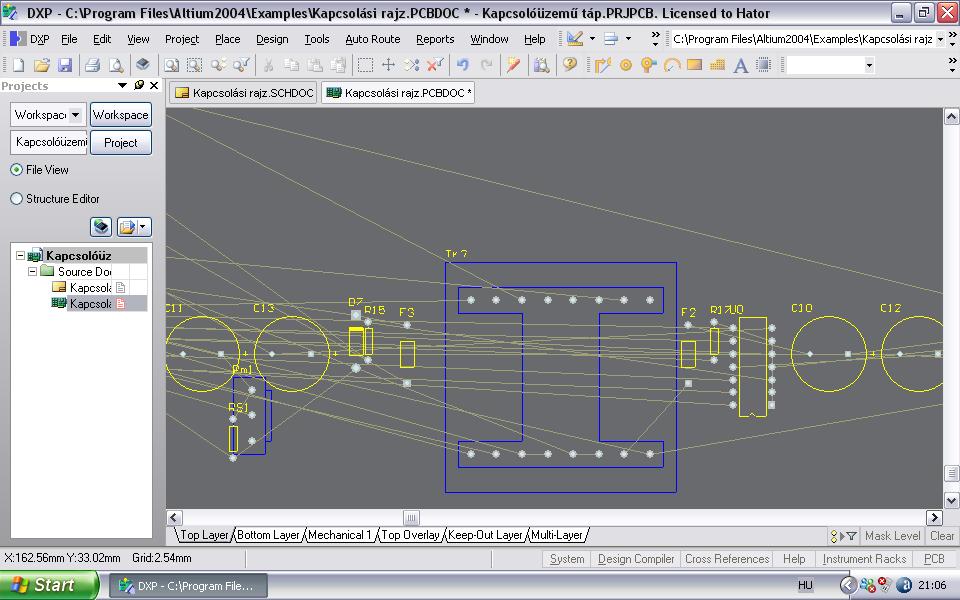The width and height of the screenshot is (960, 600).
Task: Open the empty filter combo box dropdown
Action: [869, 65]
